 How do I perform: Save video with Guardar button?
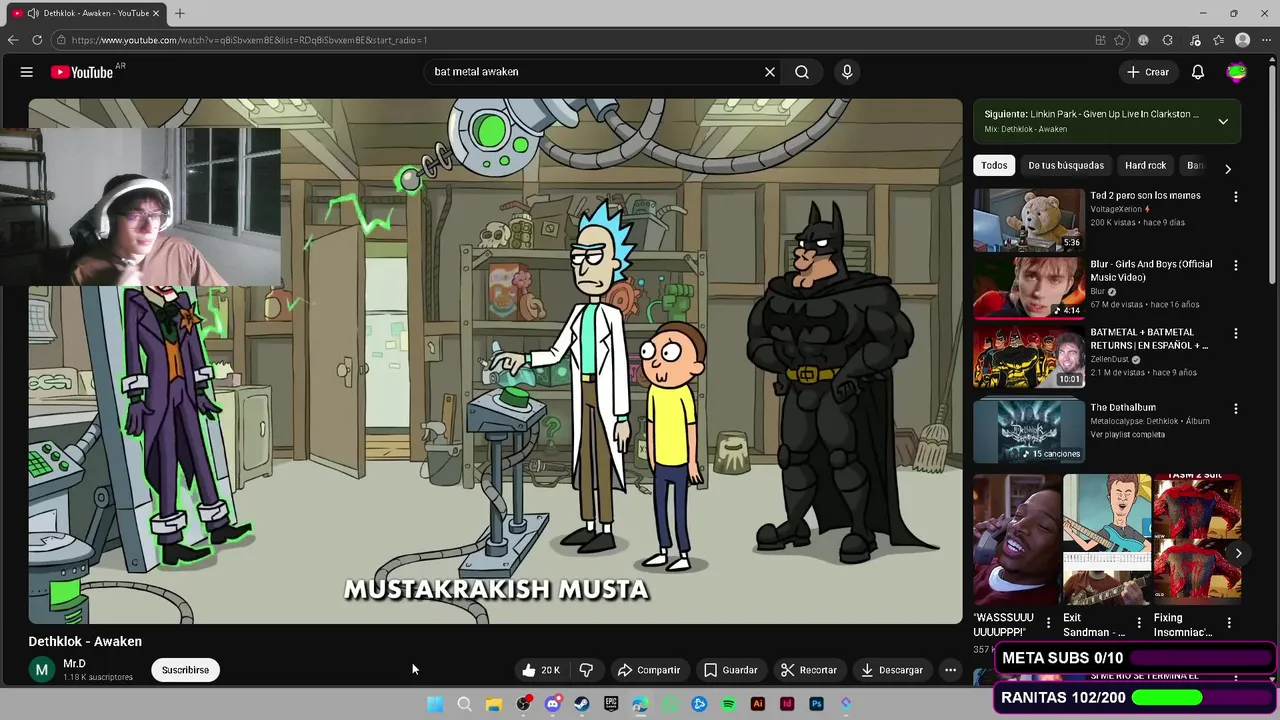click(x=731, y=670)
